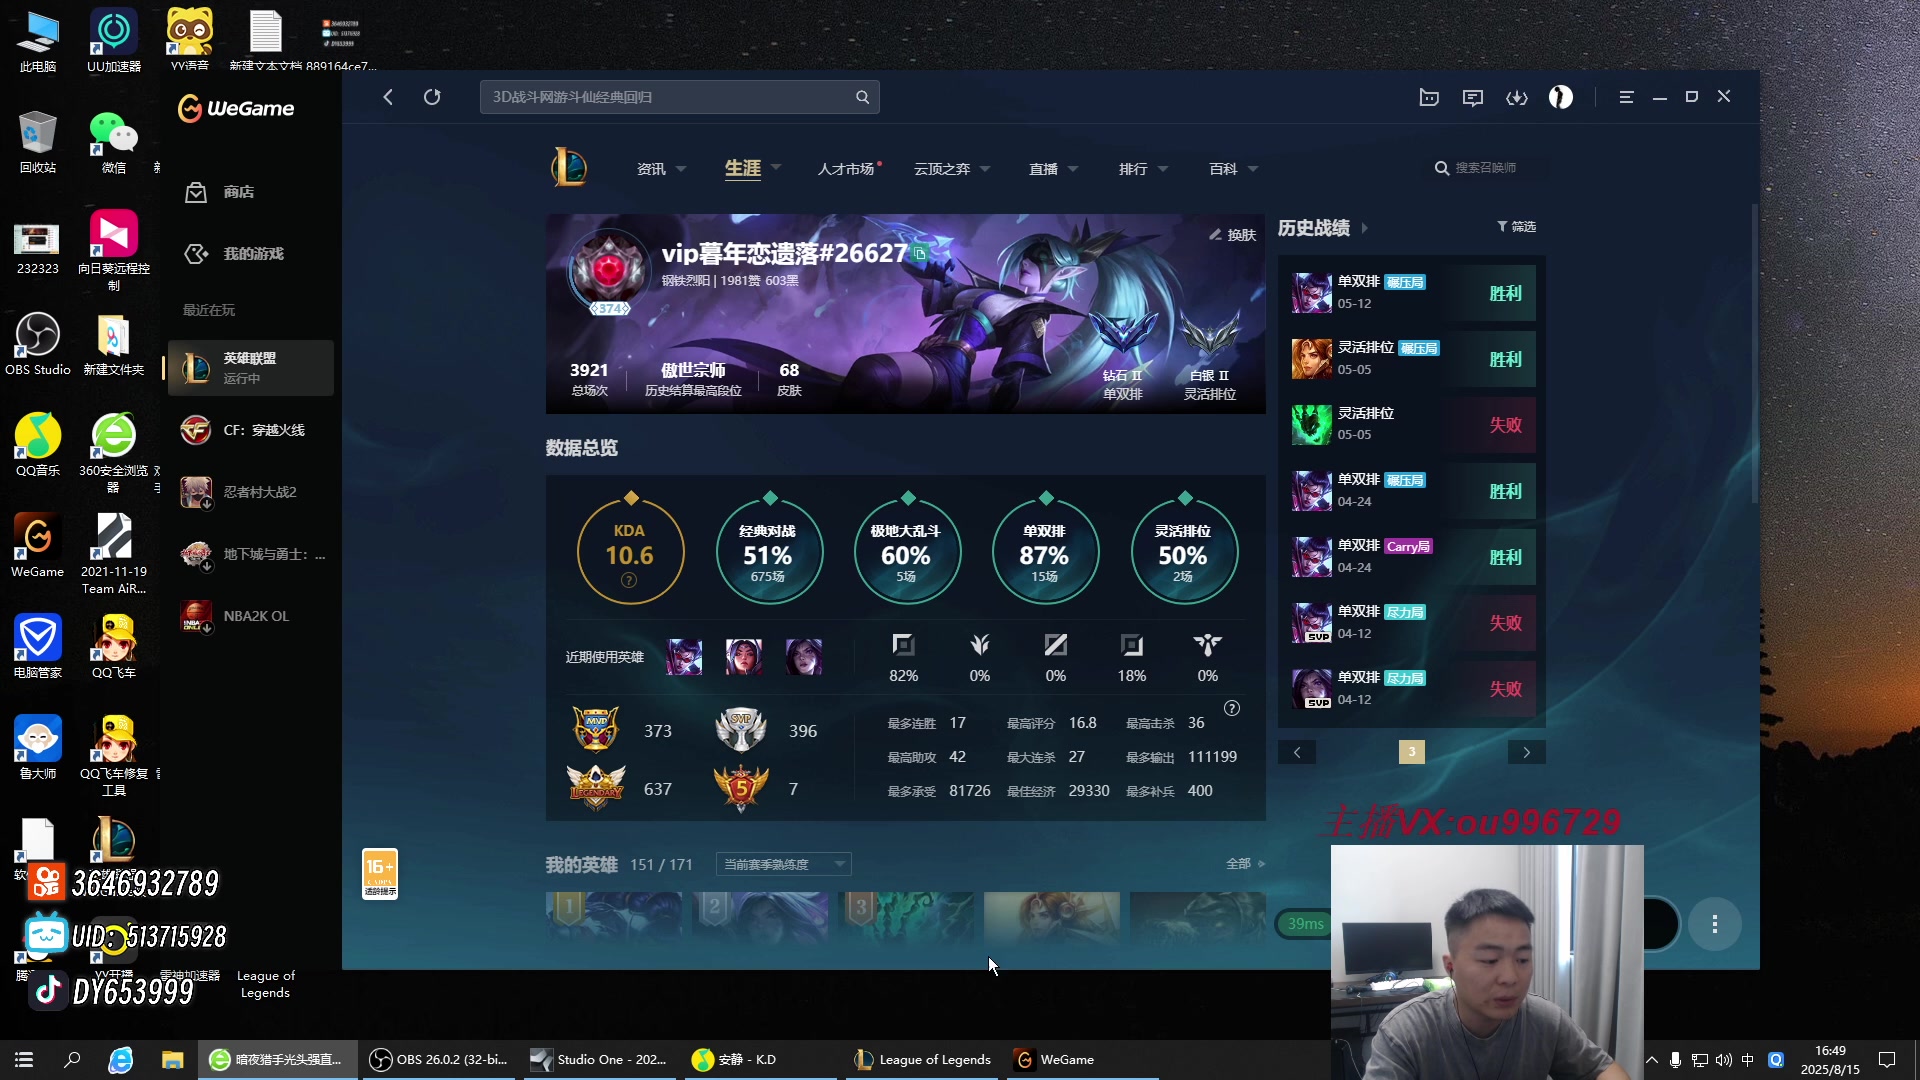Open the gift box icon in WeGame header
Screen dimensions: 1920x1080
click(1429, 97)
